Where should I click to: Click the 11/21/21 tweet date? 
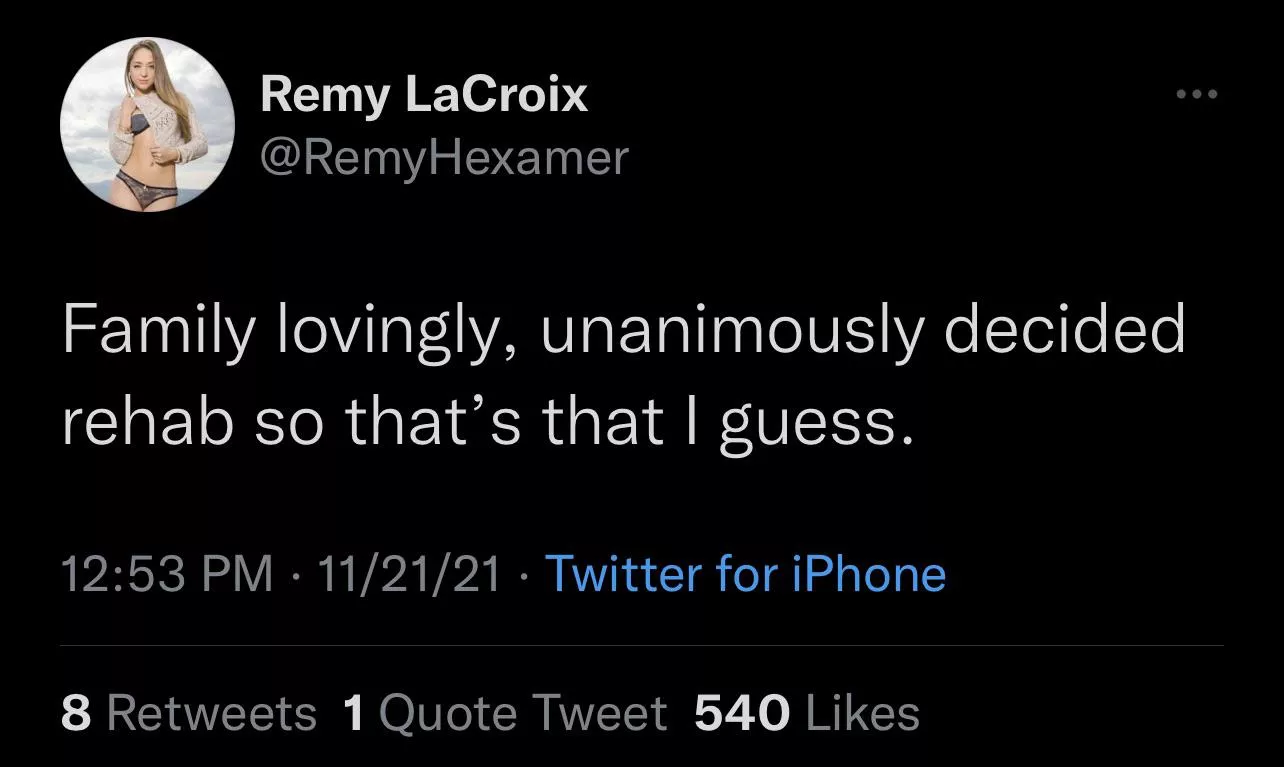(x=408, y=574)
